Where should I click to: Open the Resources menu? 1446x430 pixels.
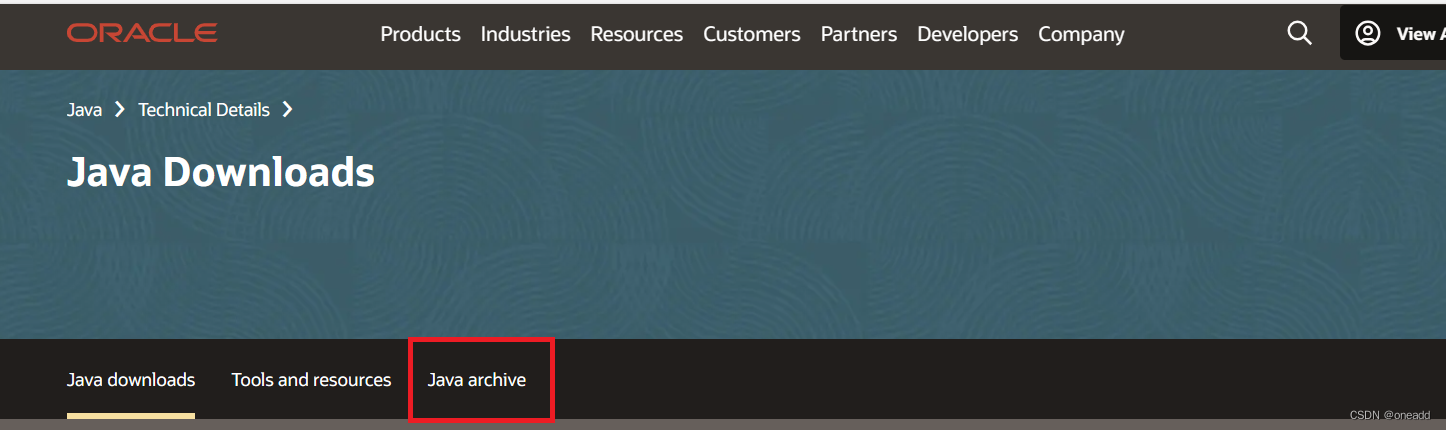[x=636, y=34]
